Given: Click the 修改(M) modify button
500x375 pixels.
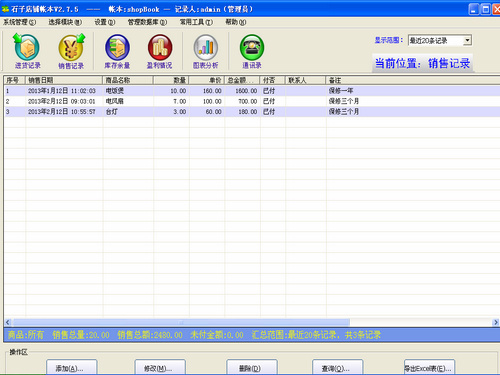Looking at the screenshot, I should [x=160, y=367].
